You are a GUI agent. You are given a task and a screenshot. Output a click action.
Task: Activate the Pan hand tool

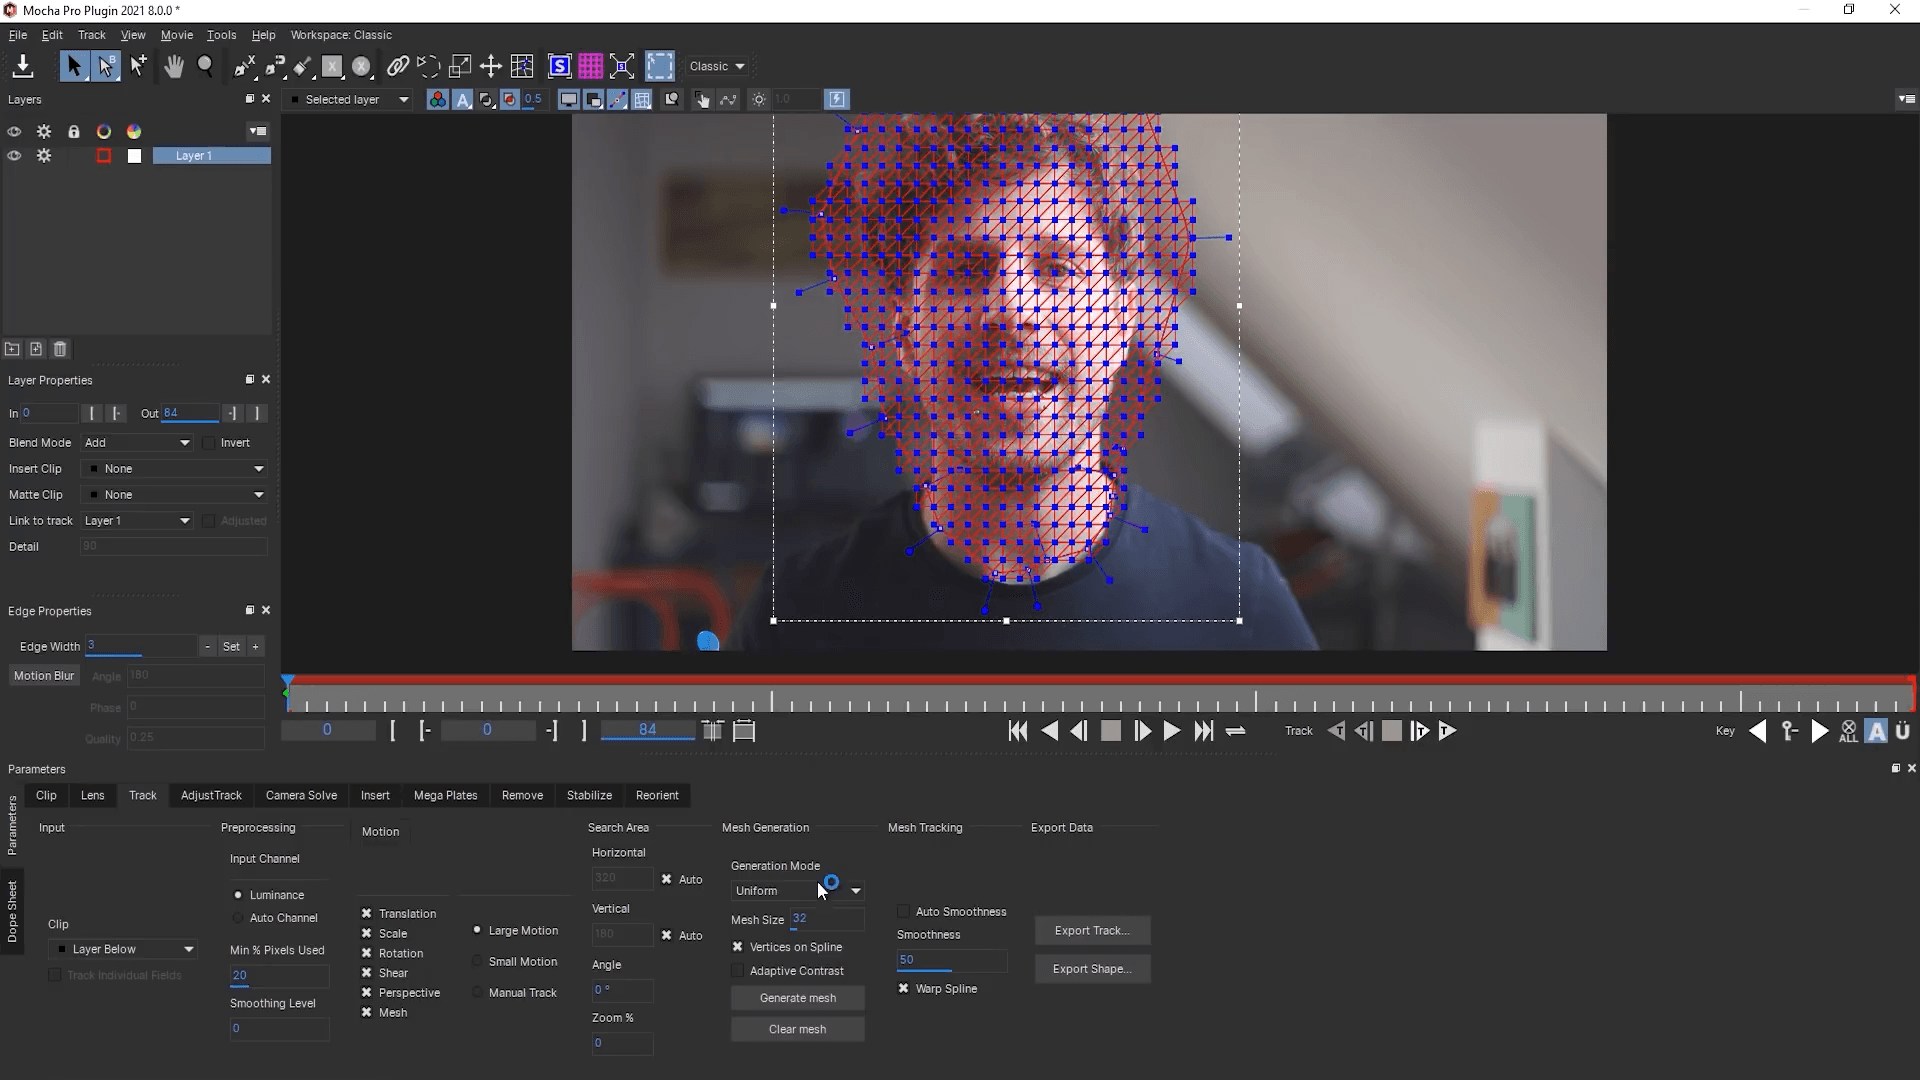pos(174,66)
